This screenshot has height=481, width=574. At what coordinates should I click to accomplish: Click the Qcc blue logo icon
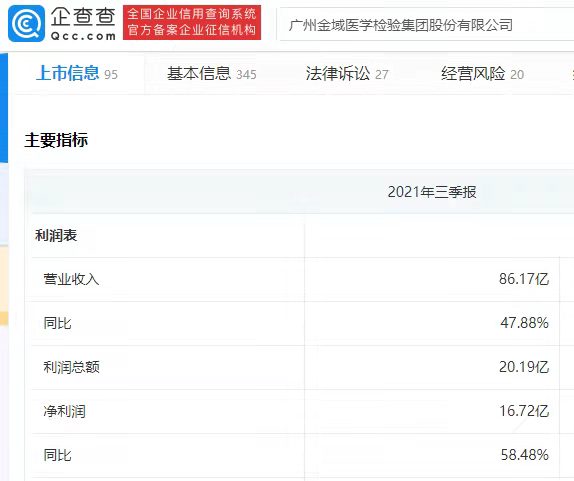pos(26,24)
